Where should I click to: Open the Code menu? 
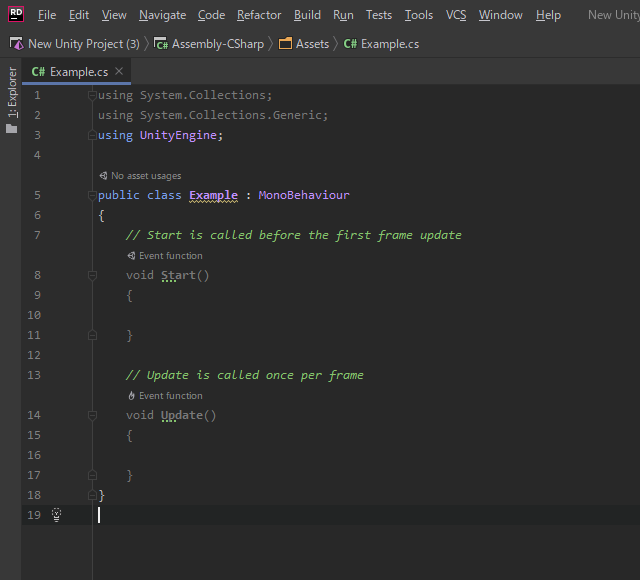coord(211,15)
